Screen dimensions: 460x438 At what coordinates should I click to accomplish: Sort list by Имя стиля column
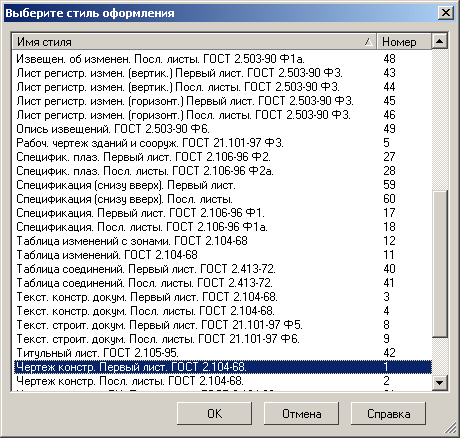click(194, 42)
